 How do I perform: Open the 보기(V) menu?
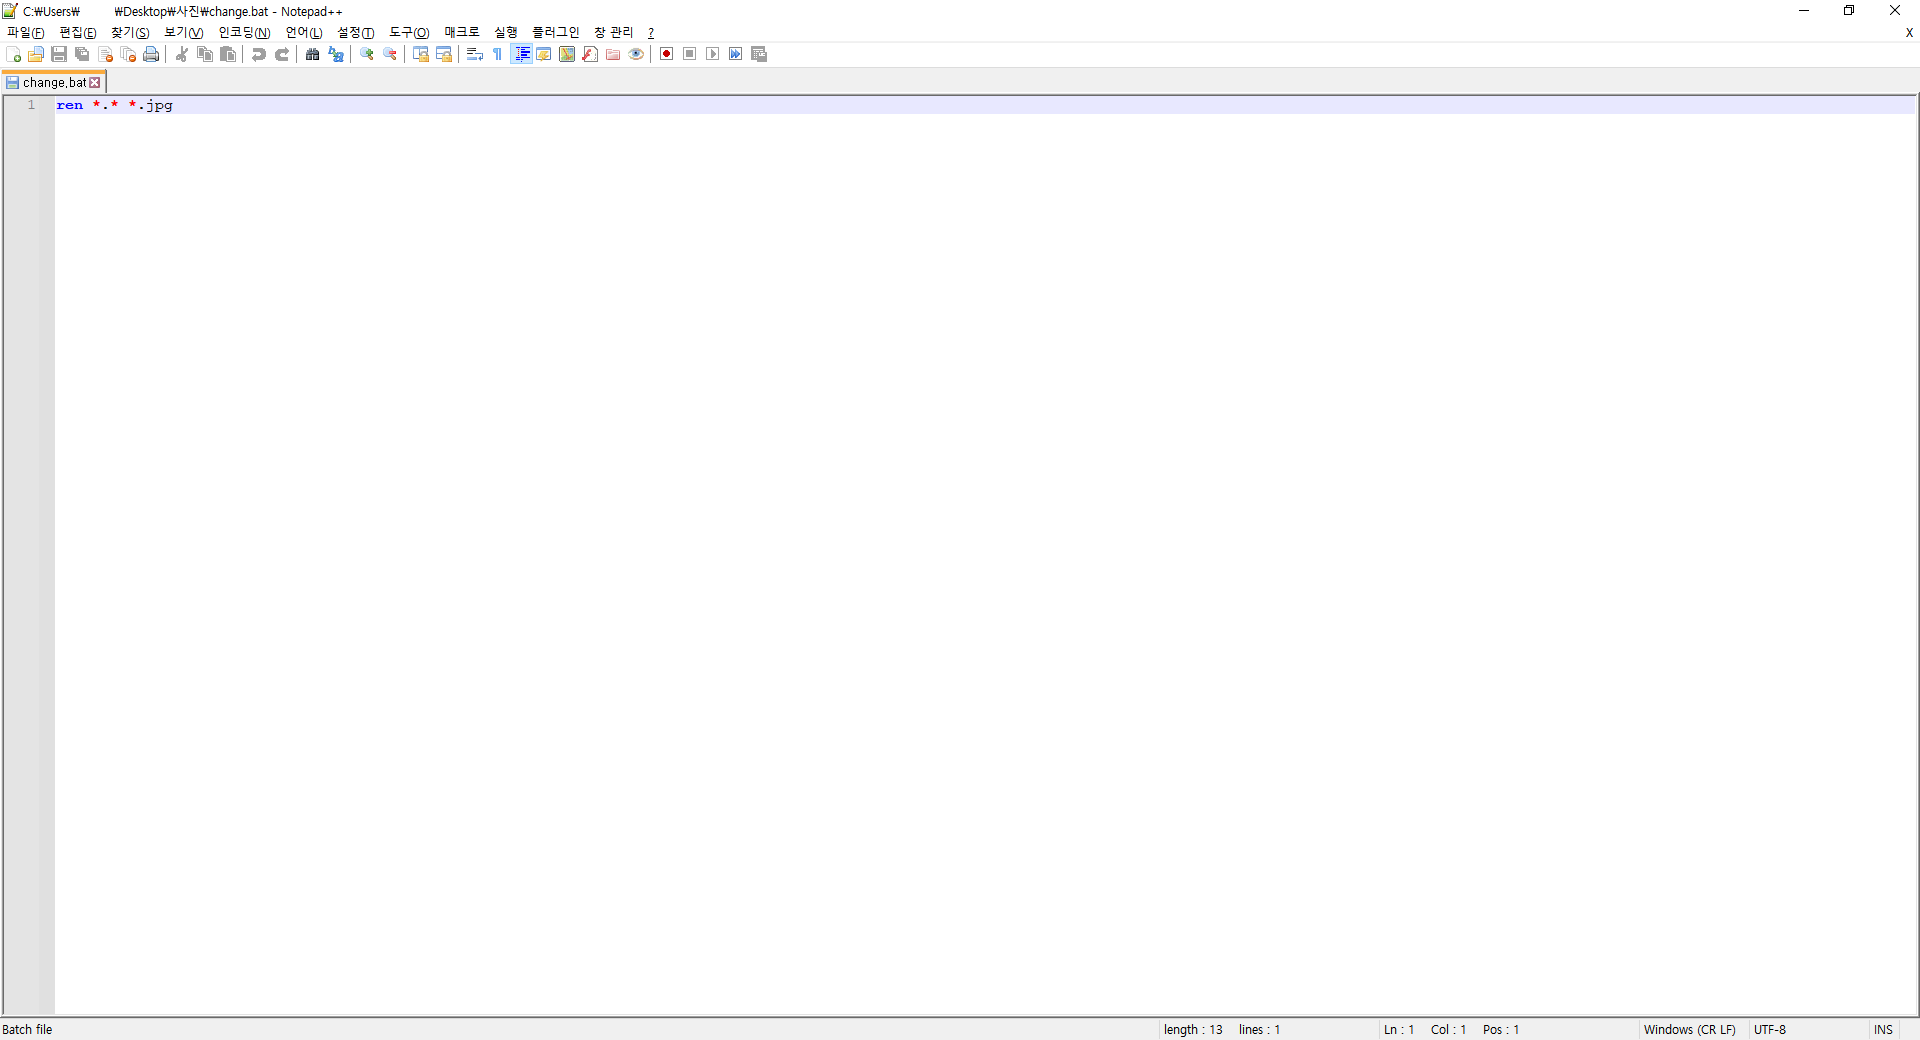pyautogui.click(x=184, y=33)
